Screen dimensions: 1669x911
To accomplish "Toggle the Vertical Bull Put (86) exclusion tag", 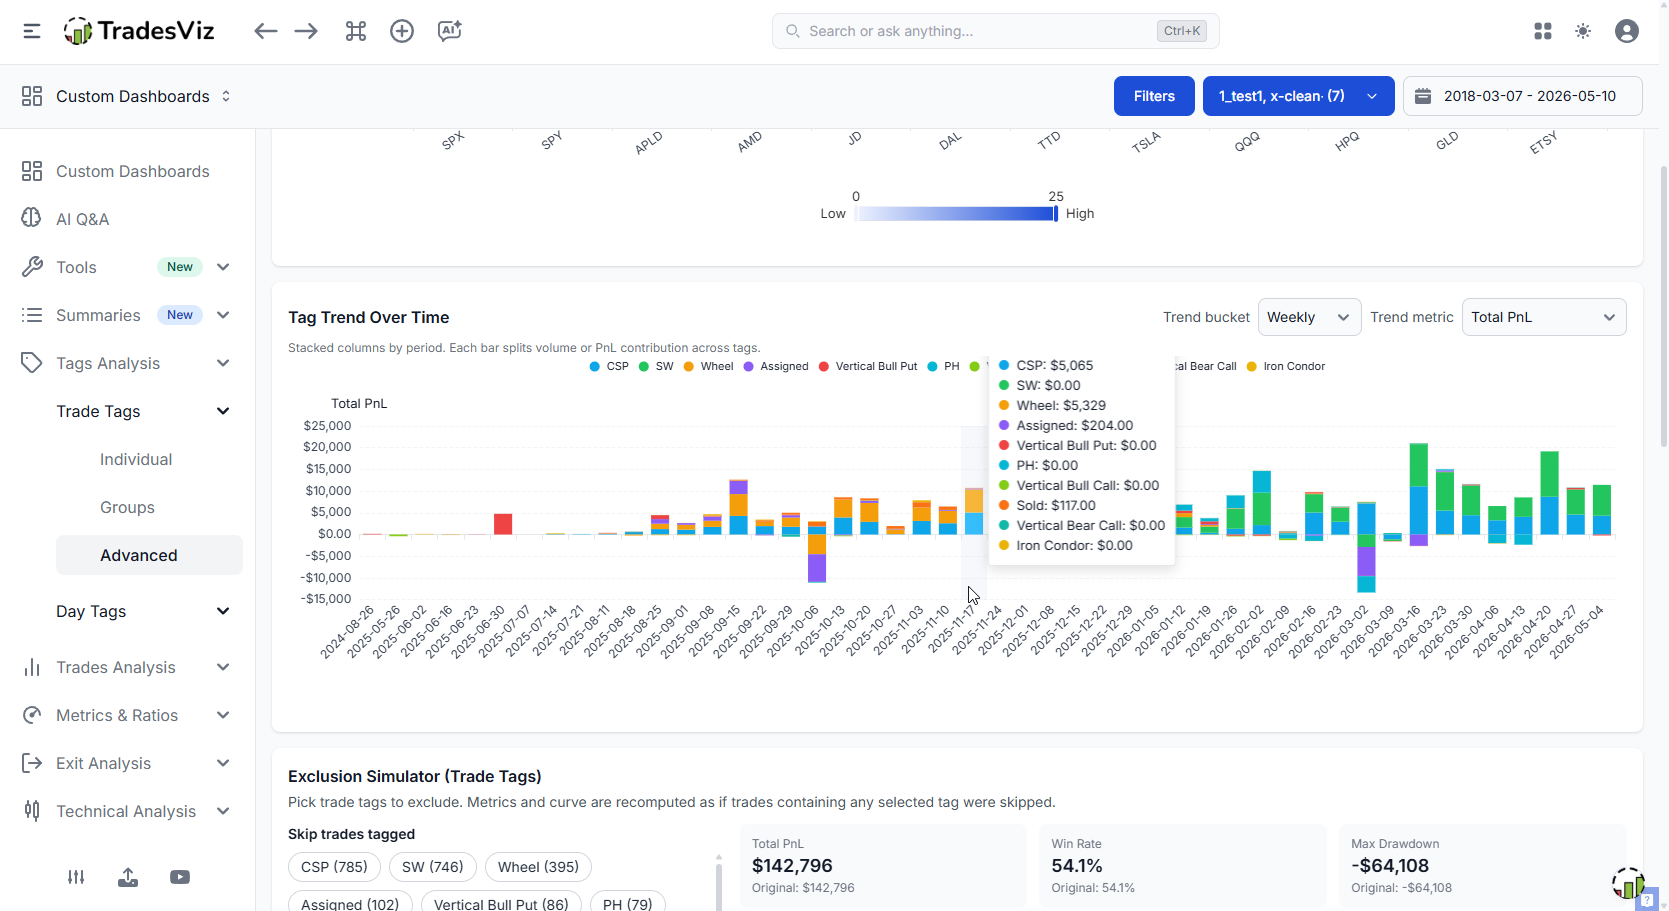I will pyautogui.click(x=501, y=904).
